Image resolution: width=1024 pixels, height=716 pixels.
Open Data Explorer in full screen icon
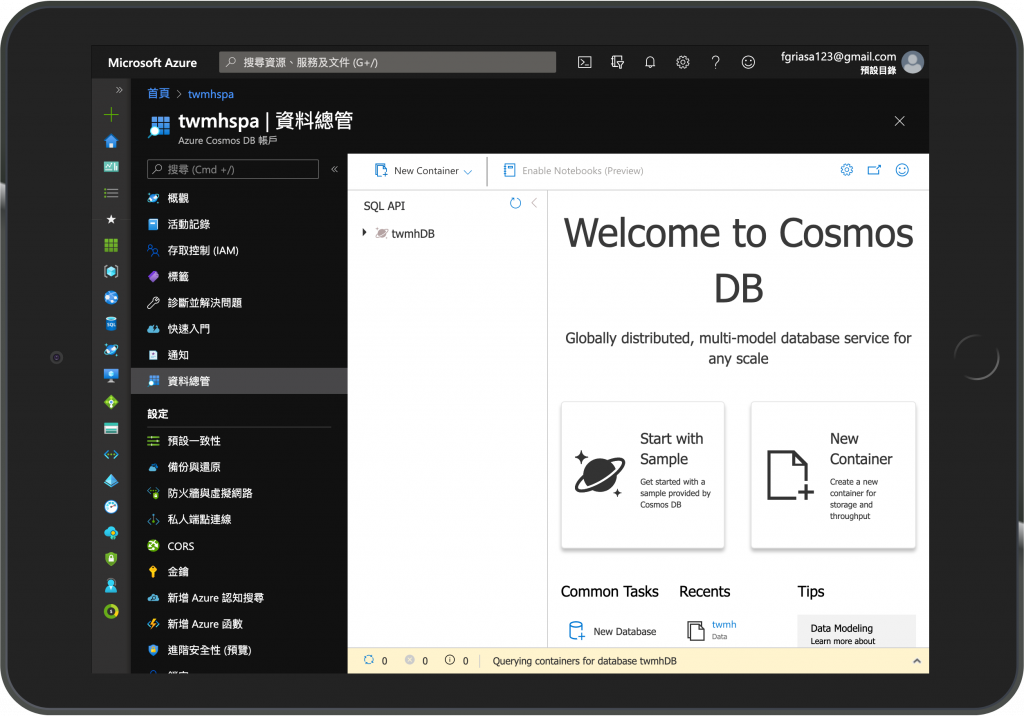[x=874, y=170]
